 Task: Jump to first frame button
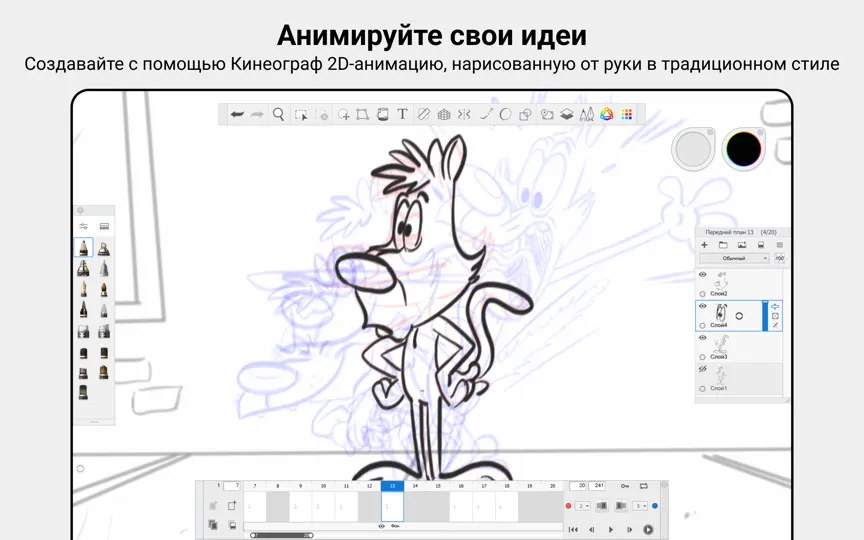tap(573, 529)
